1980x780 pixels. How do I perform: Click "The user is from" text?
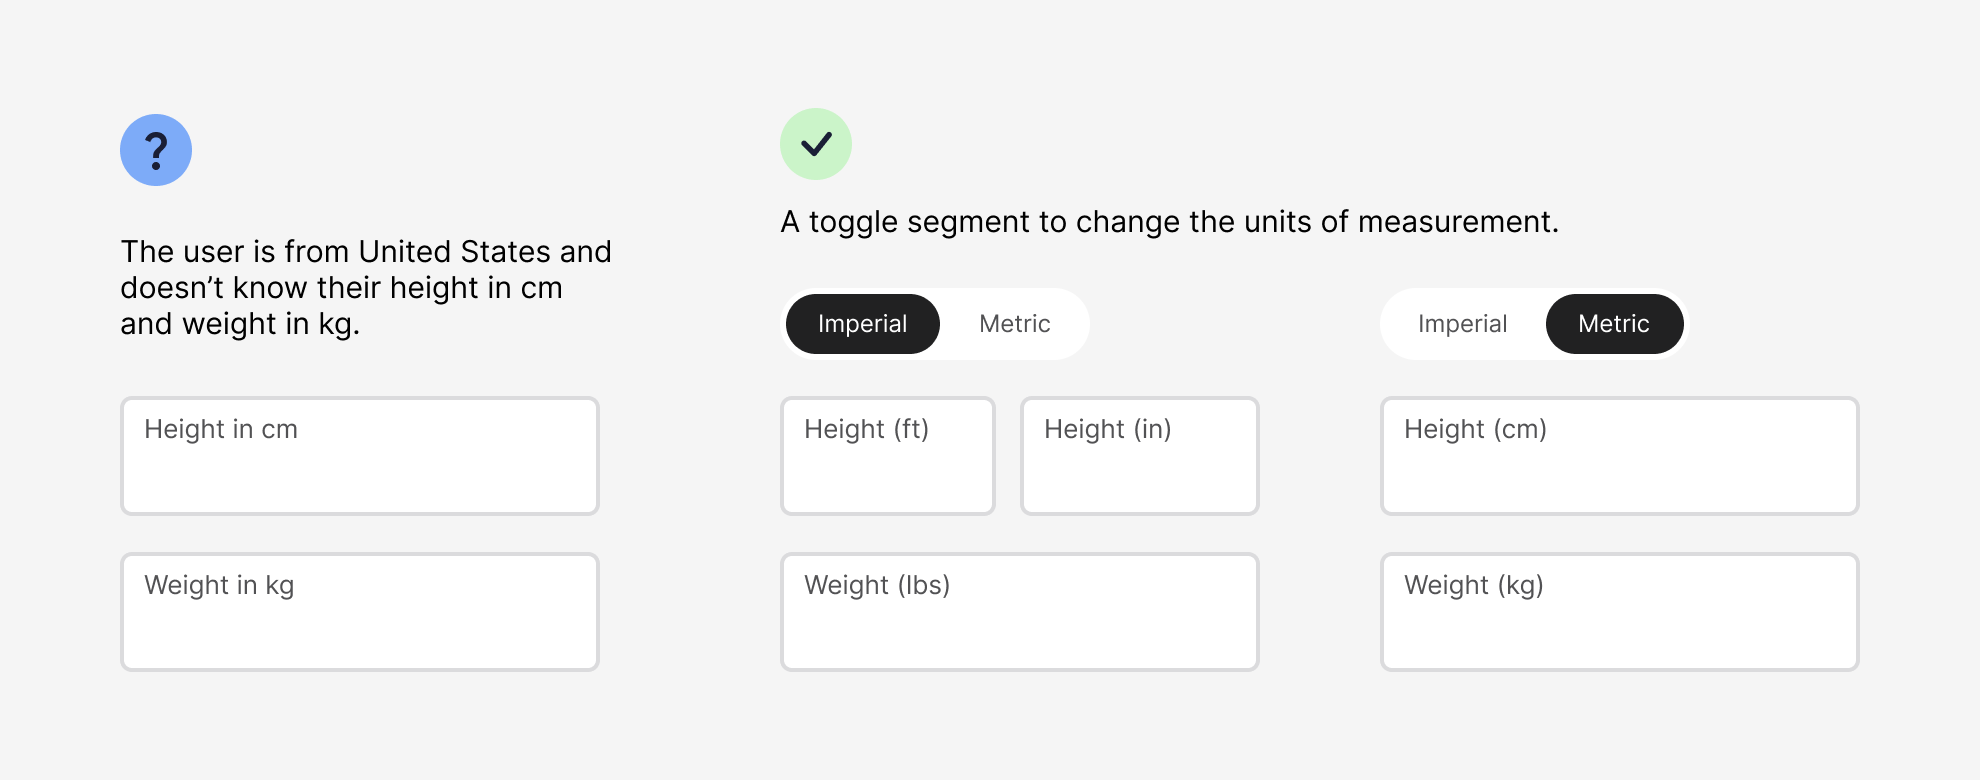(x=236, y=252)
